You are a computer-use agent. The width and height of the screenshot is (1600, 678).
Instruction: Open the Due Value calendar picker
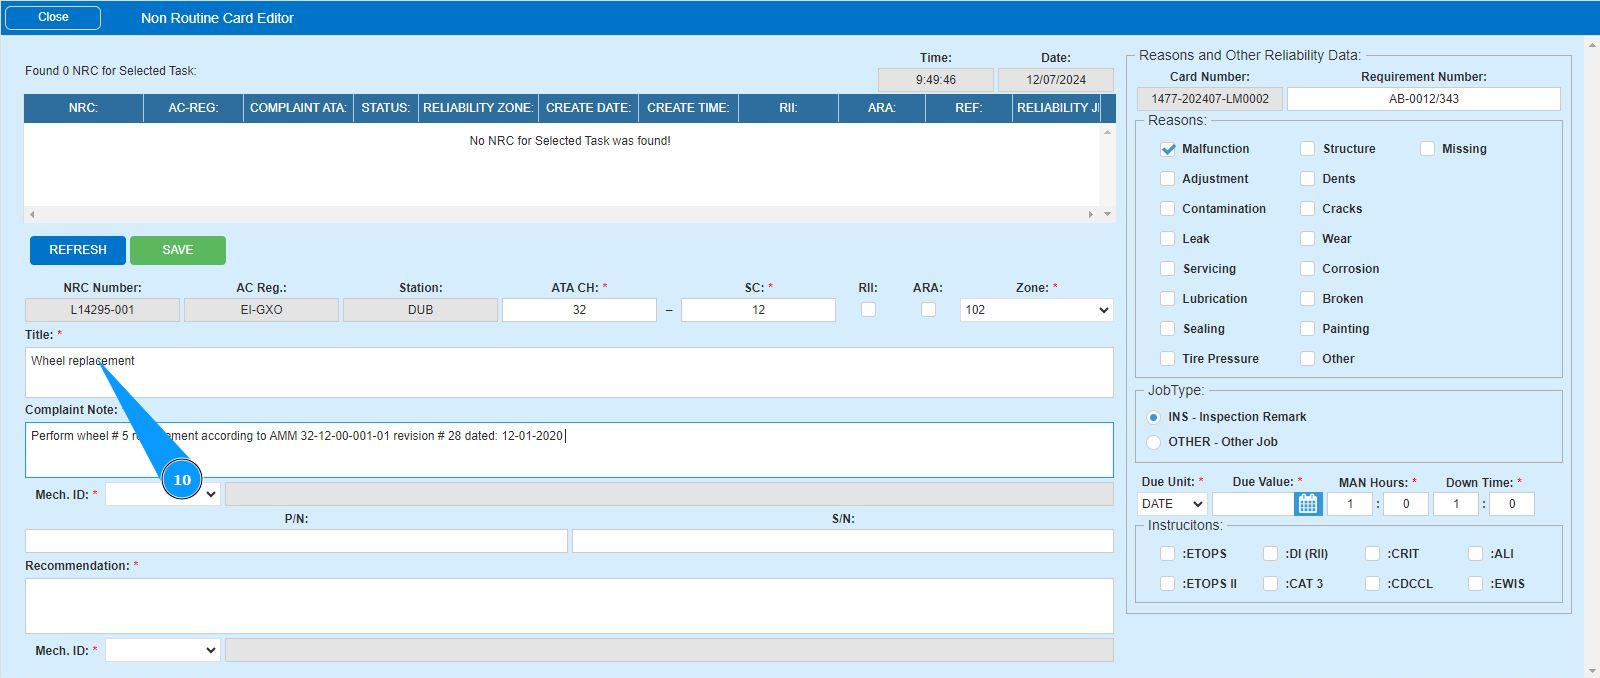pyautogui.click(x=1307, y=504)
